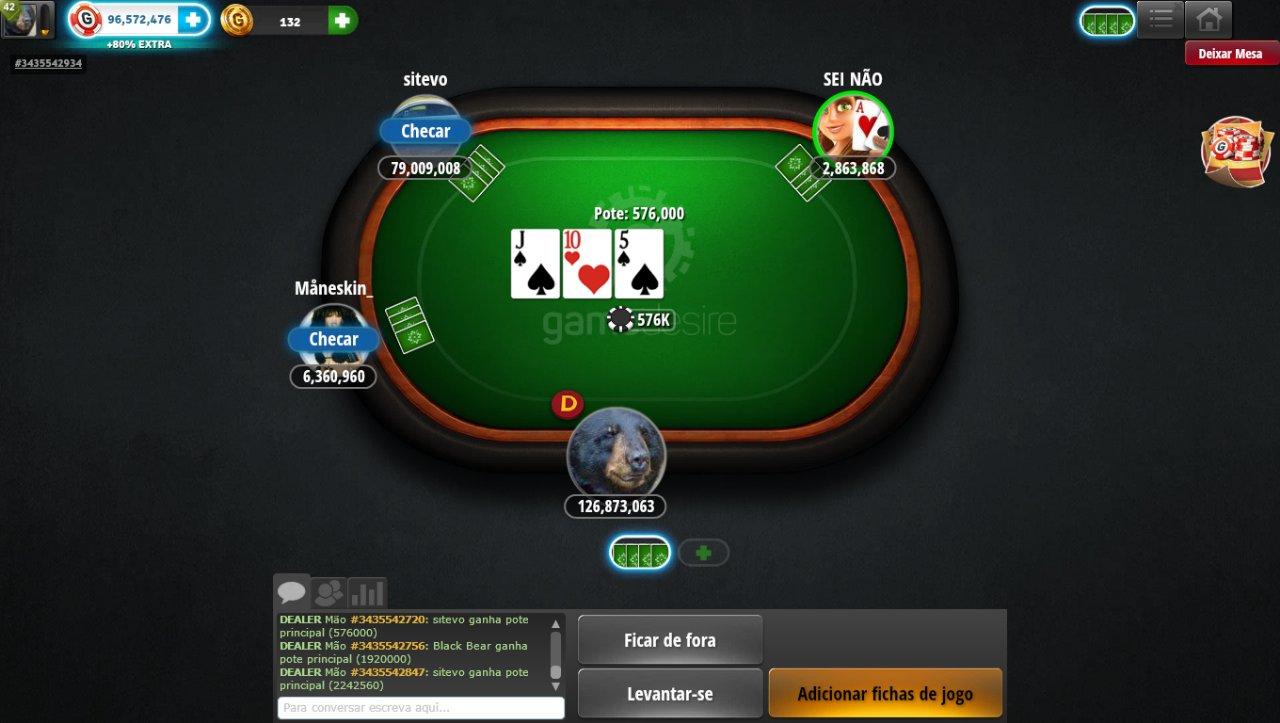This screenshot has height=723, width=1280.
Task: Select the card tables icon at top right
Action: pyautogui.click(x=1107, y=21)
